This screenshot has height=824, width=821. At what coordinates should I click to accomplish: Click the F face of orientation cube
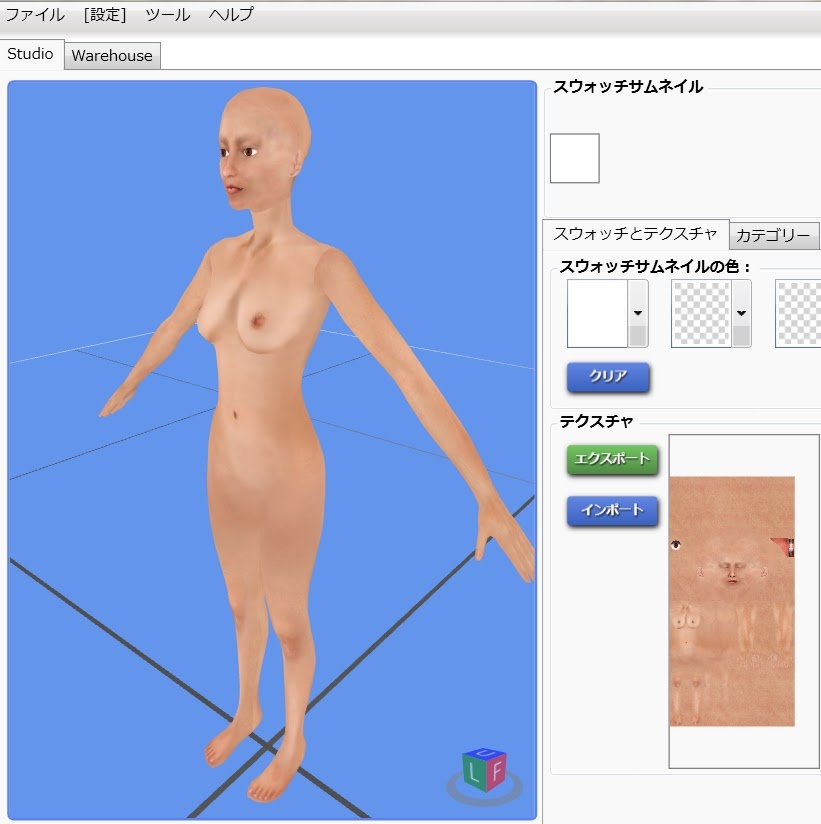495,770
